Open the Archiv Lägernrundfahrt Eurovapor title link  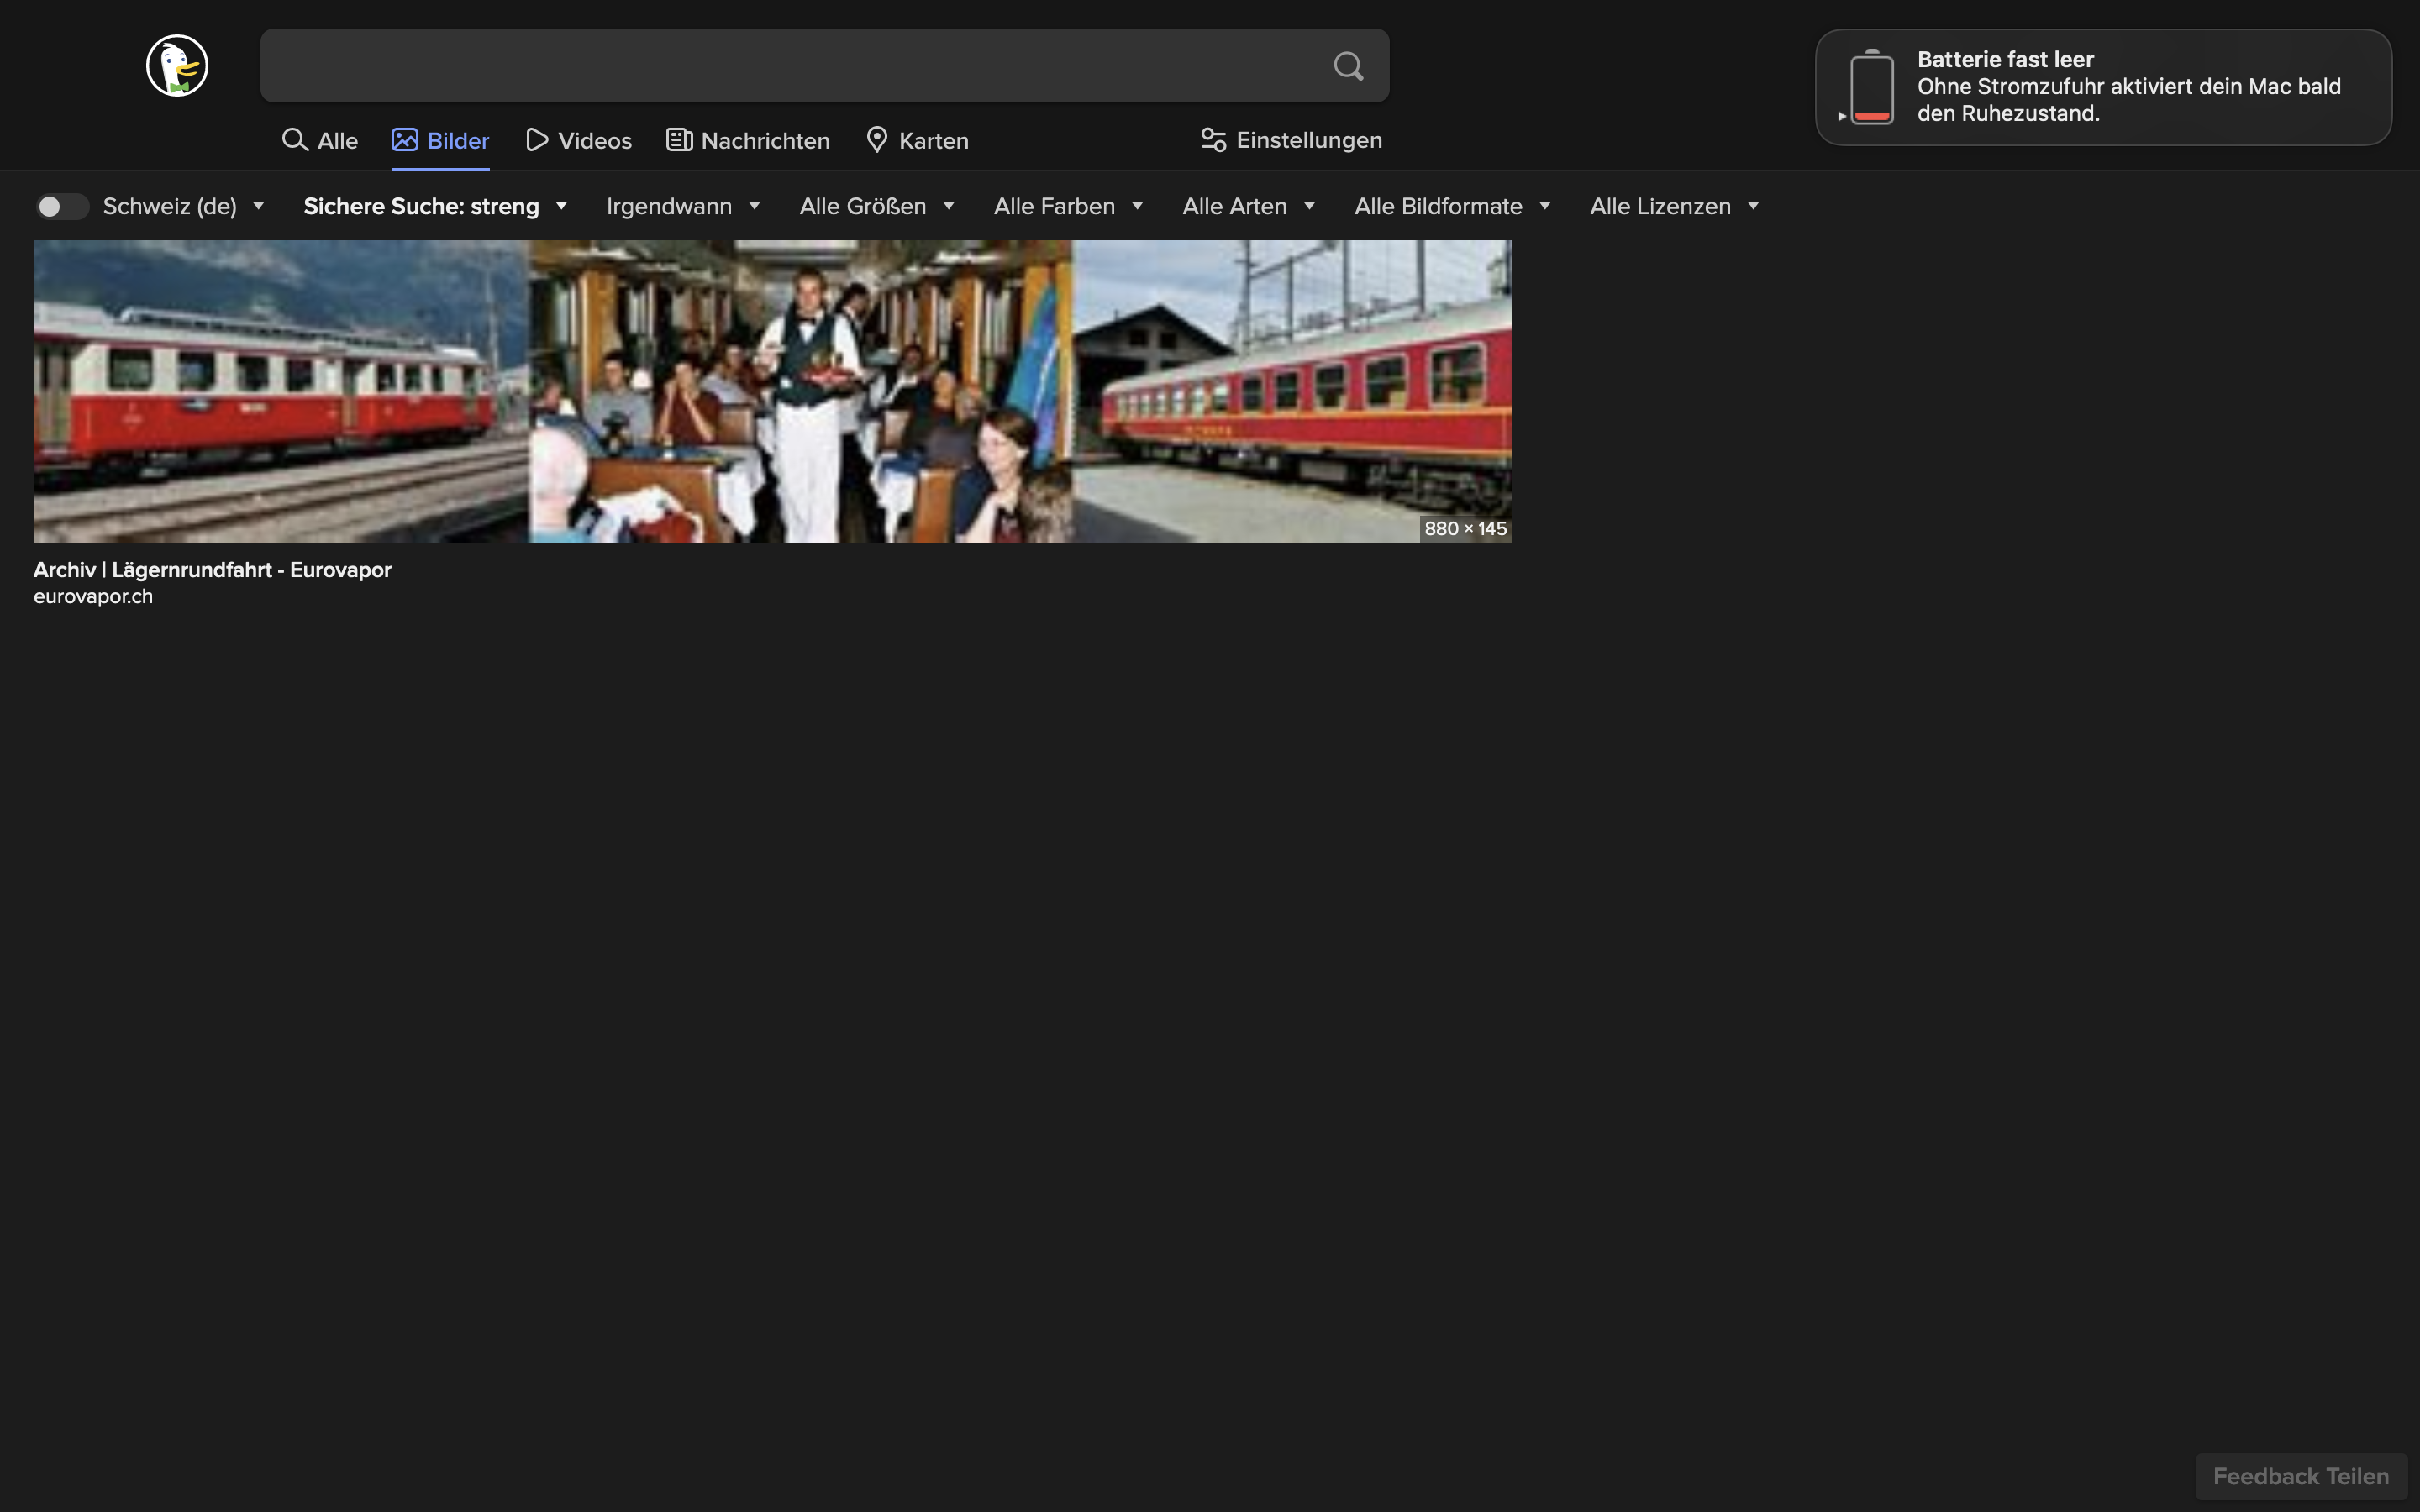pos(212,570)
